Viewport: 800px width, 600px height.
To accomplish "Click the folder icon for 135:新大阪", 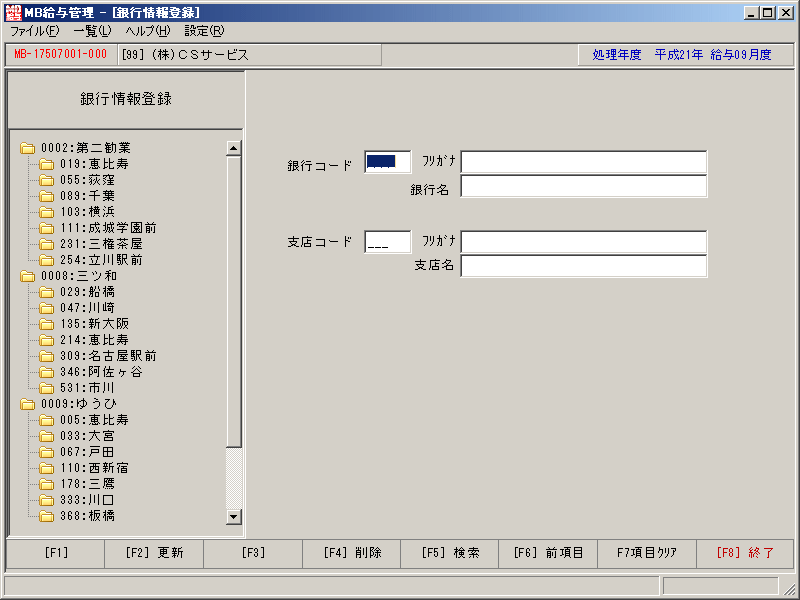I will point(46,324).
